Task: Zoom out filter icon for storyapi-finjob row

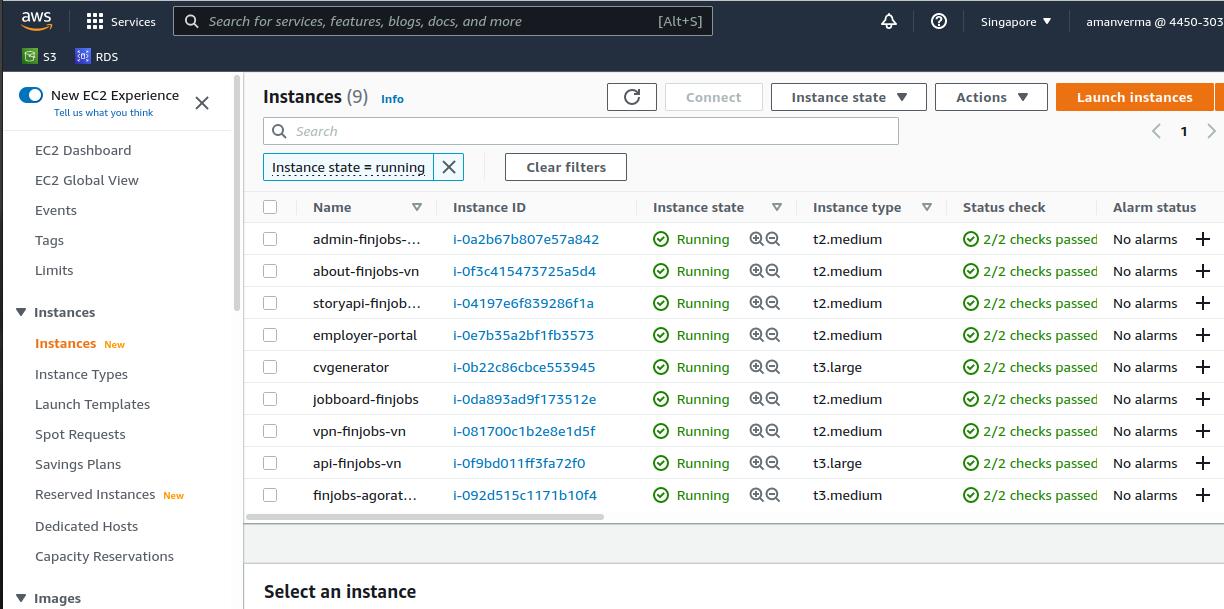Action: coord(772,303)
